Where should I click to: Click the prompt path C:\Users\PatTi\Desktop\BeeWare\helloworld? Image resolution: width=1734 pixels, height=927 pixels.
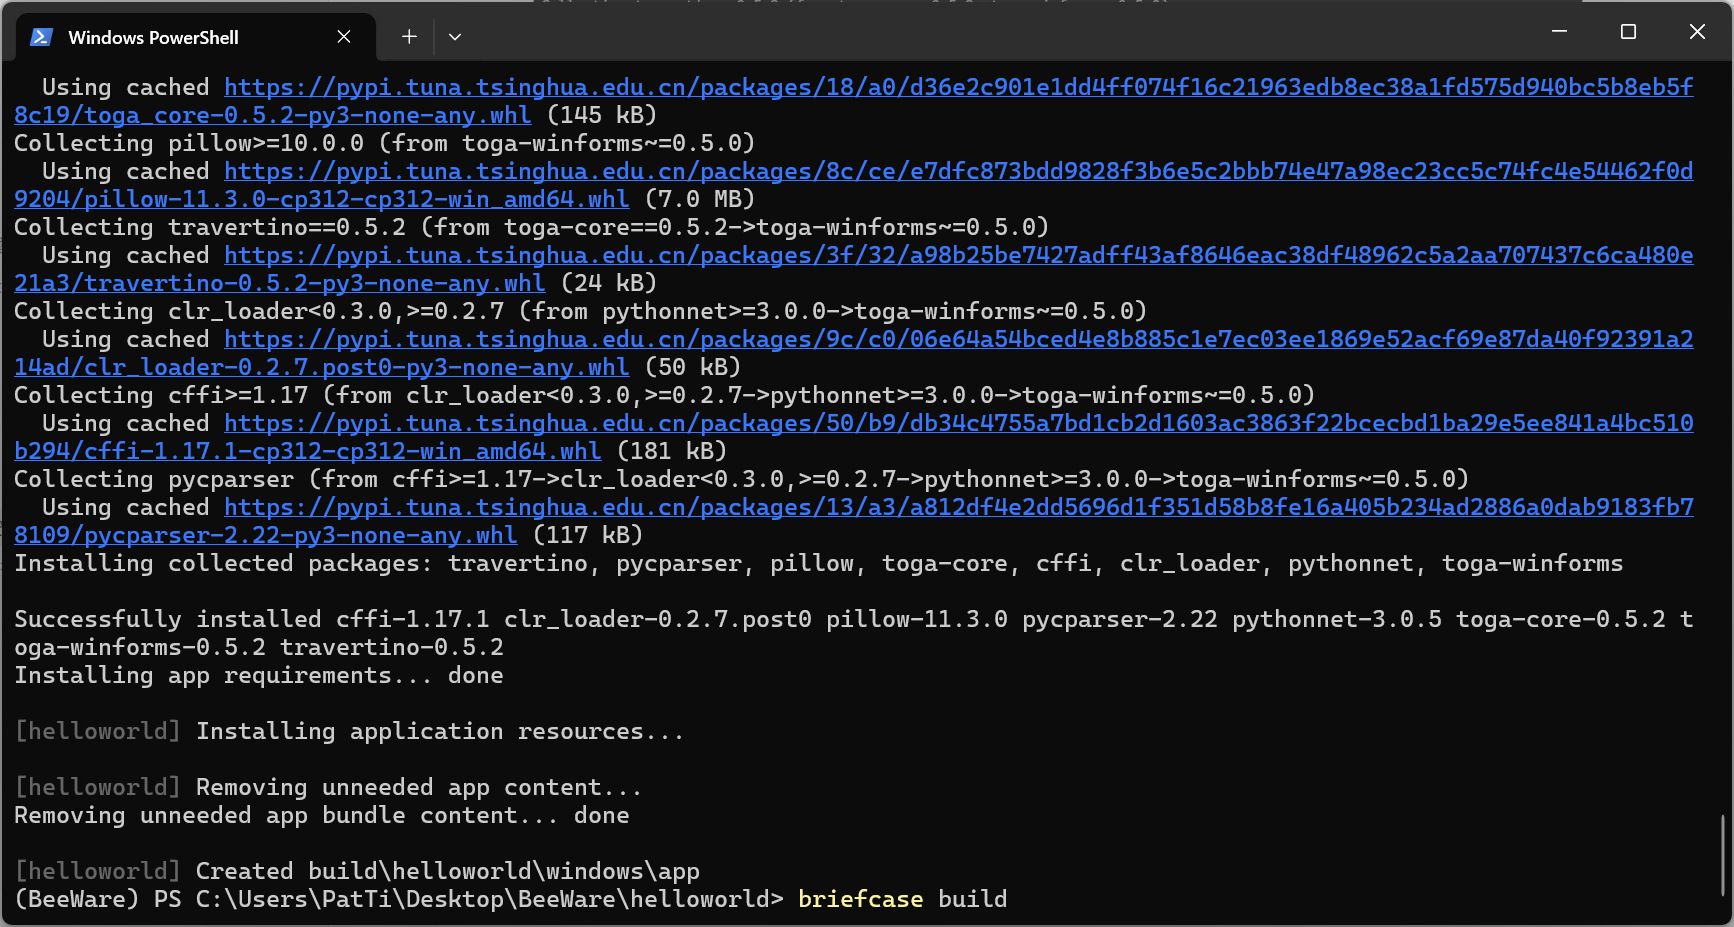[483, 900]
